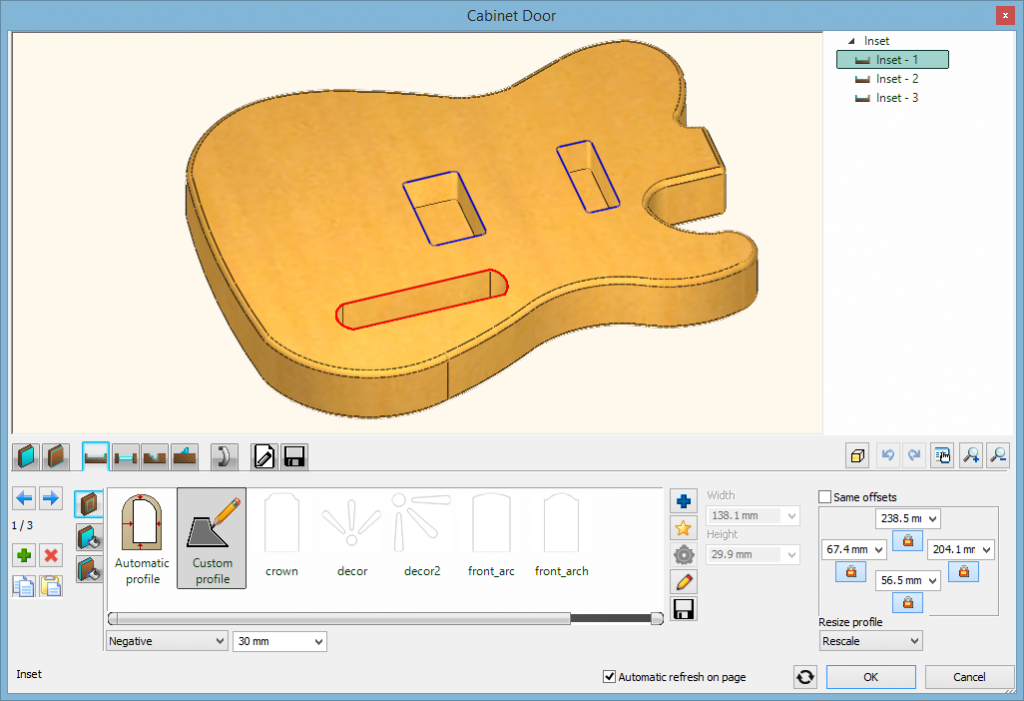1024x701 pixels.
Task: Add a new inset with green plus
Action: pos(24,556)
